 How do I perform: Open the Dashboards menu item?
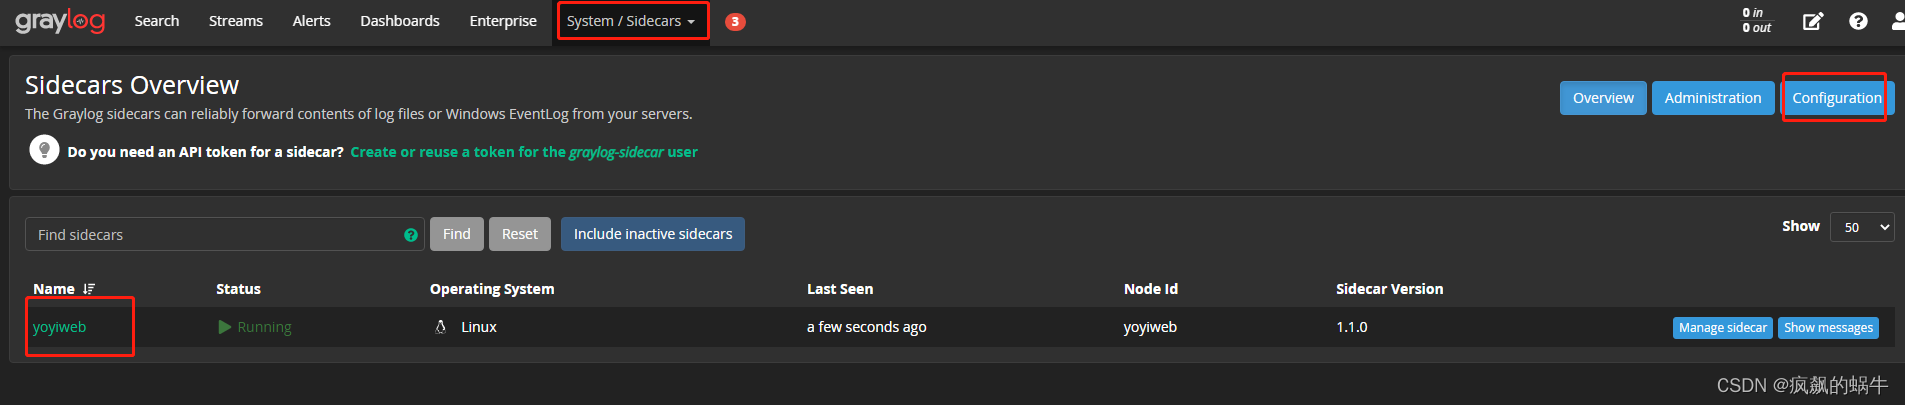(400, 21)
